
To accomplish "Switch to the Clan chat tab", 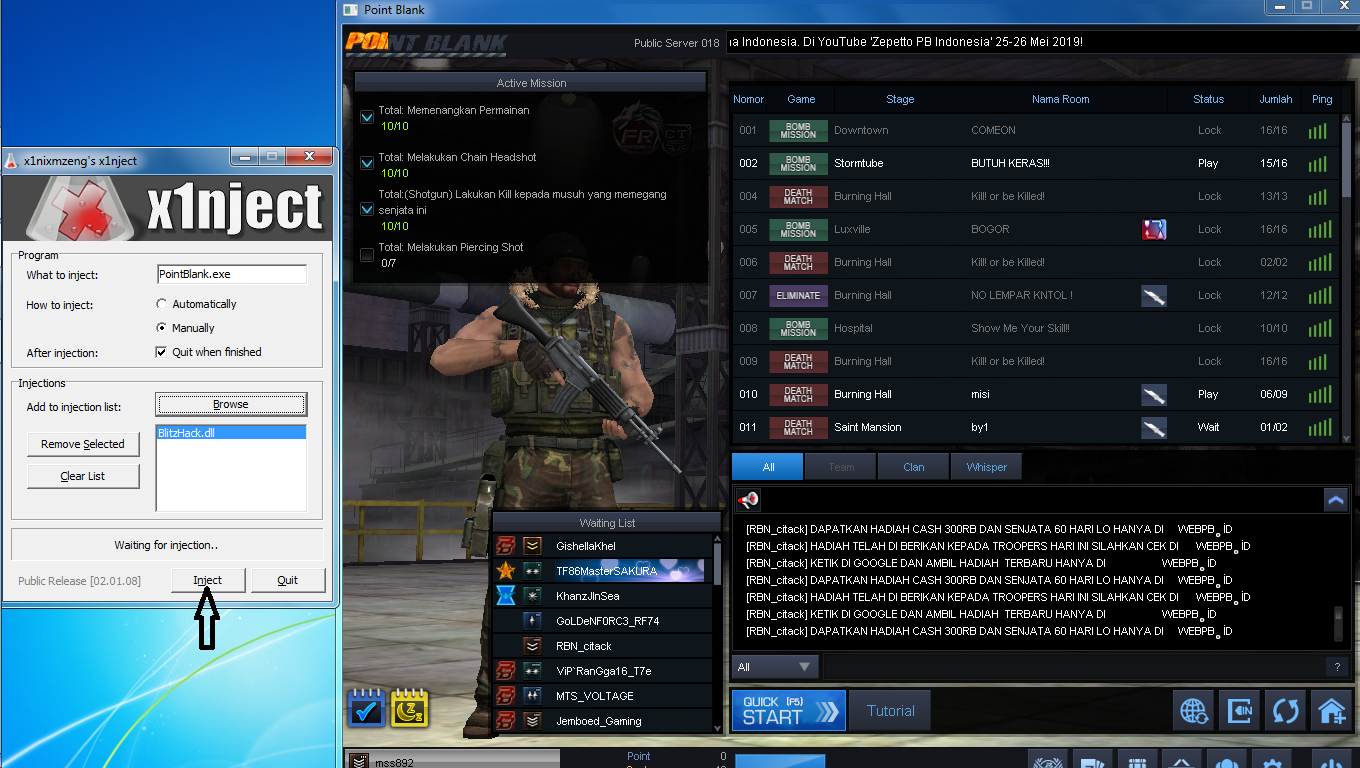I will tap(913, 467).
